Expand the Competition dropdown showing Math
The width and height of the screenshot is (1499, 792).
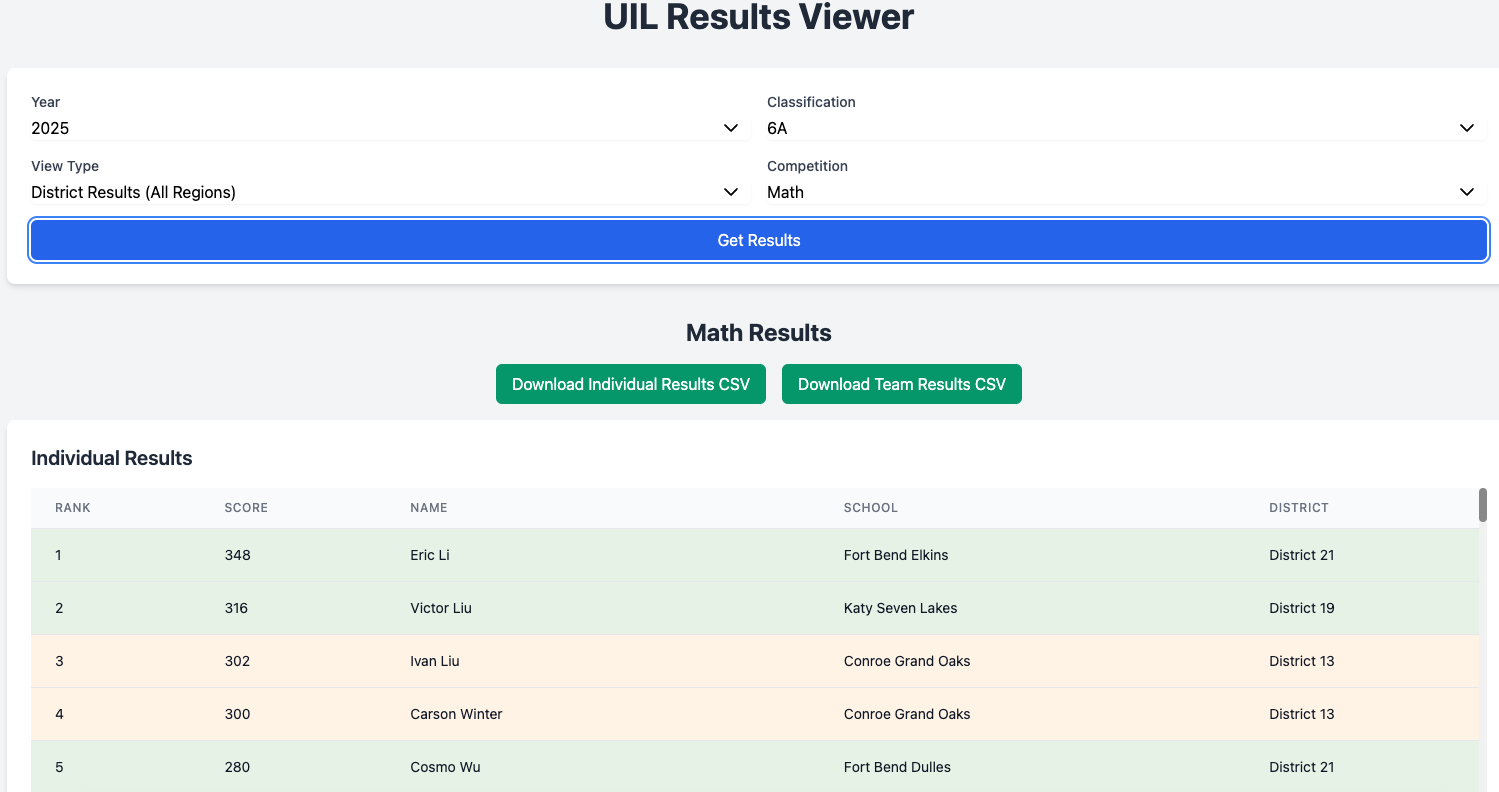click(1126, 192)
